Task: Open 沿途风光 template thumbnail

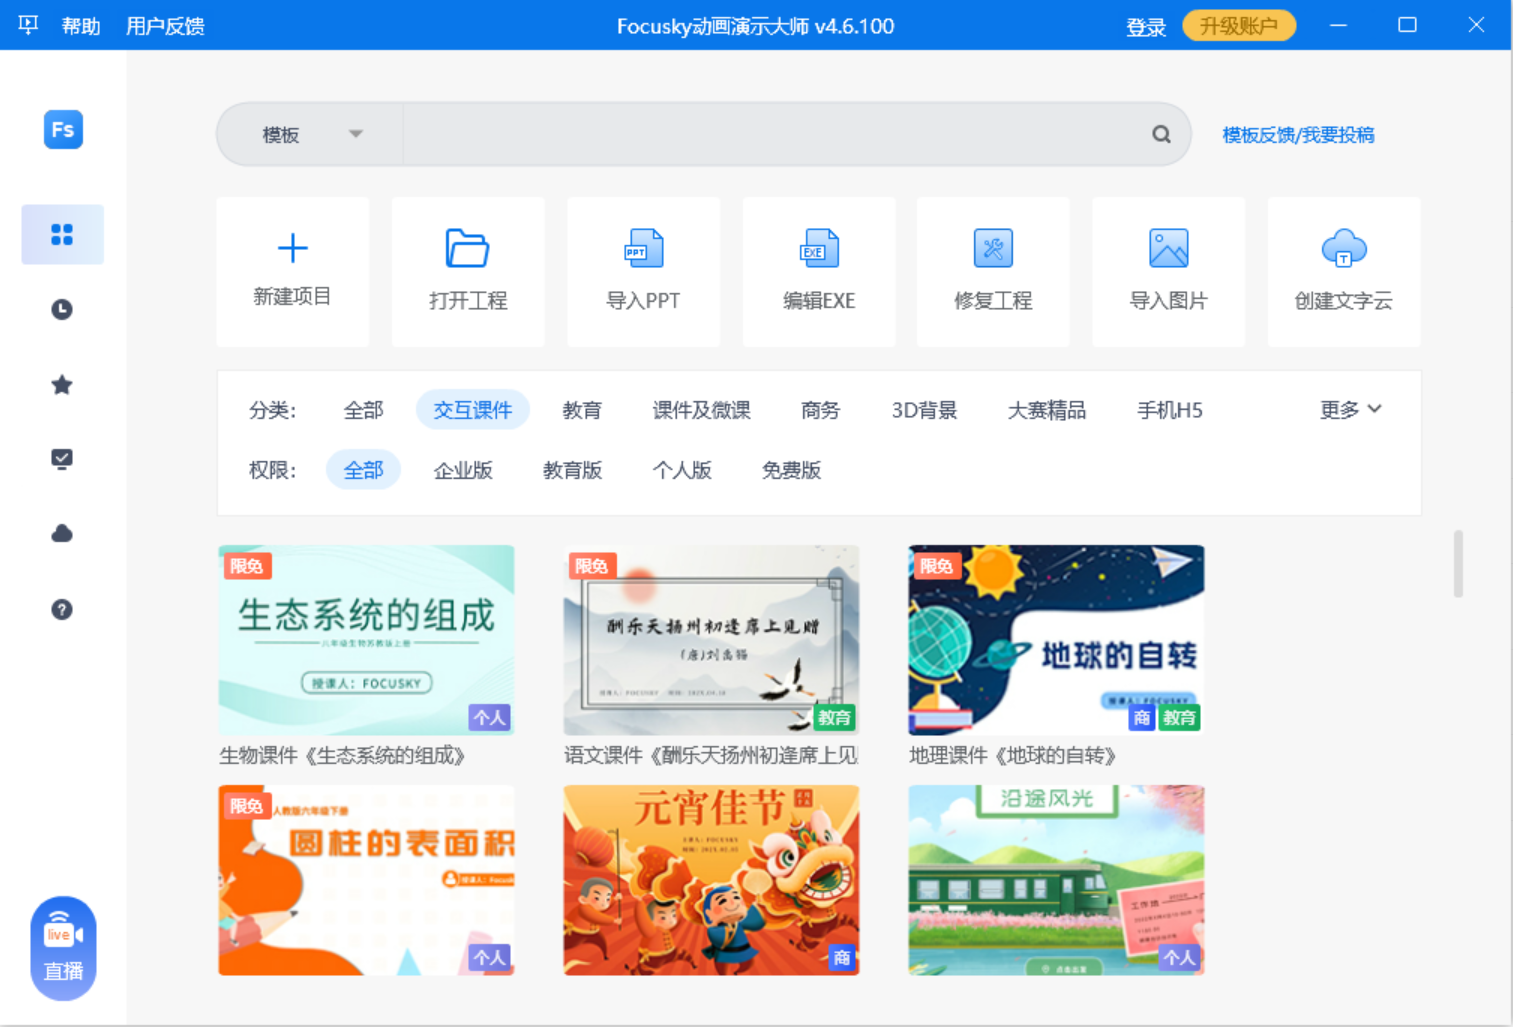Action: 1056,880
